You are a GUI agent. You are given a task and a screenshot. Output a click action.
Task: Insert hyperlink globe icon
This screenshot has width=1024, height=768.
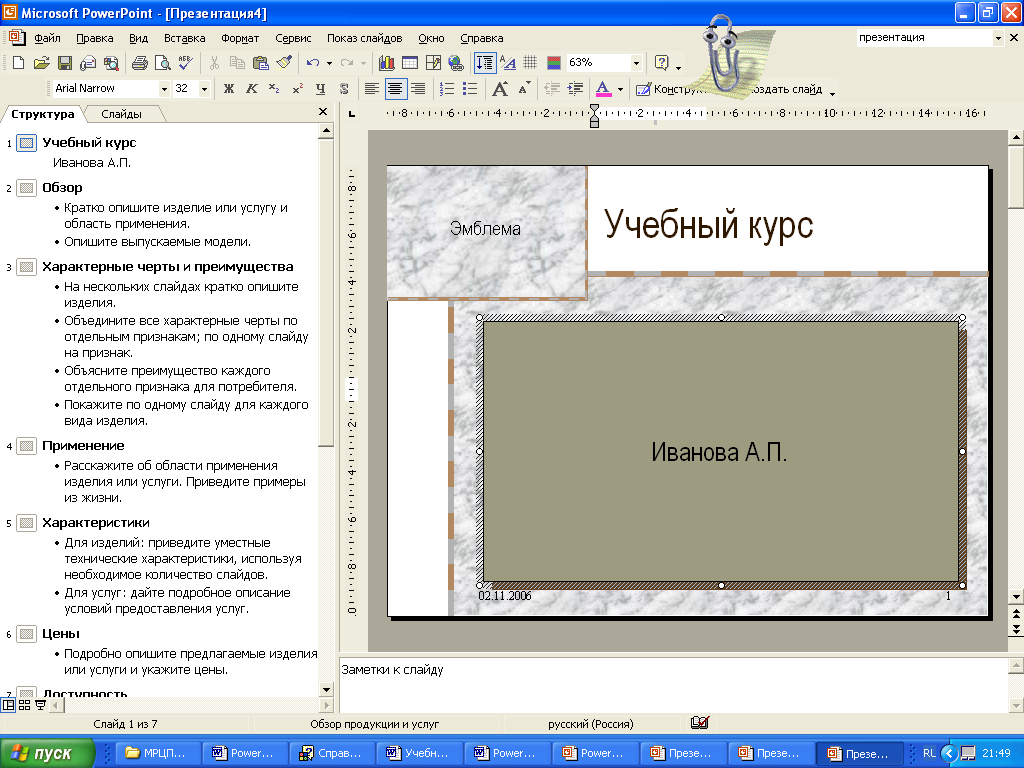[456, 63]
